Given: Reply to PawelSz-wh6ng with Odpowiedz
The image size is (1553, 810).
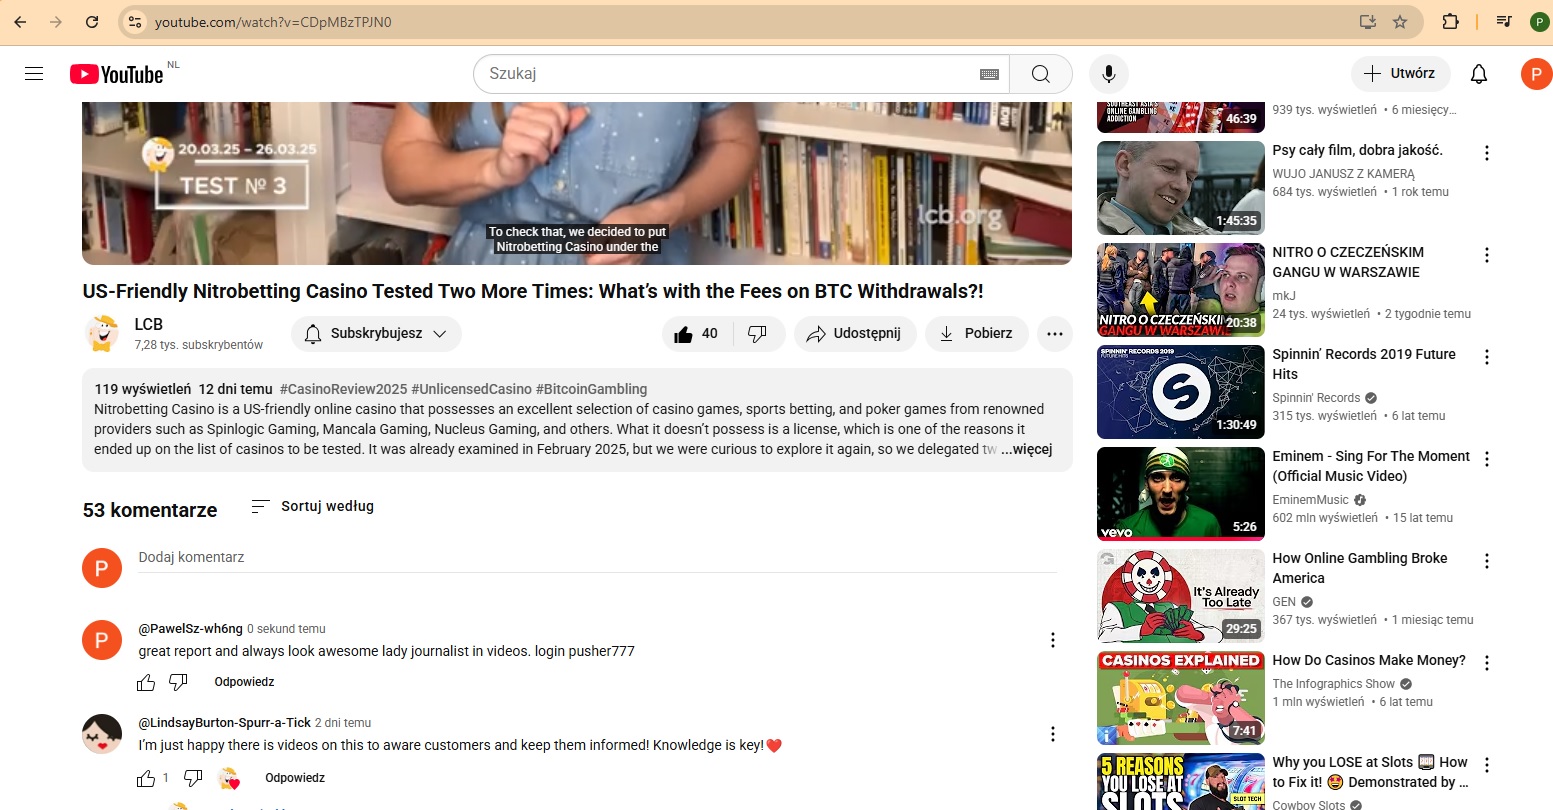Looking at the screenshot, I should click(x=244, y=682).
